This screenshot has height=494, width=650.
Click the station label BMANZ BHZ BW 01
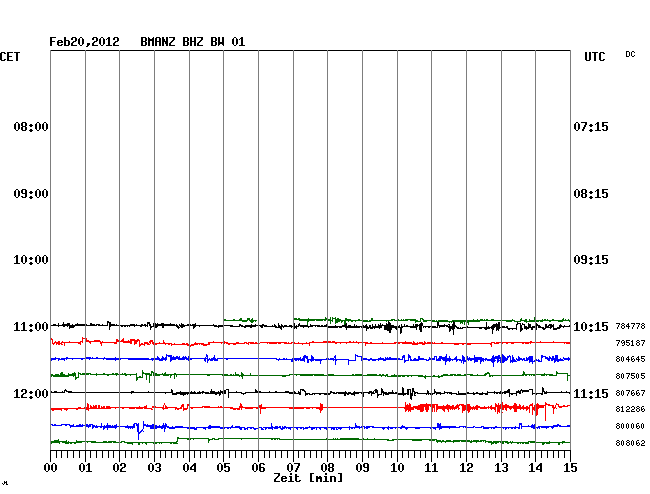(193, 42)
